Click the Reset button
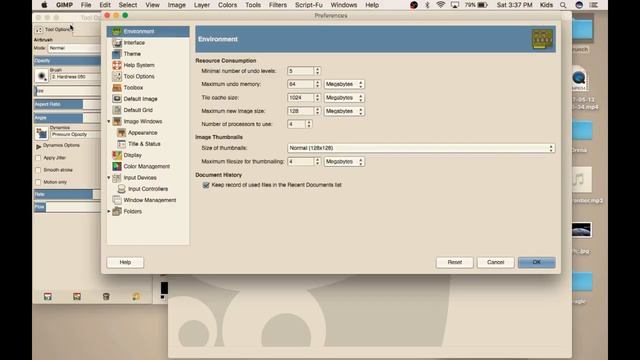 pyautogui.click(x=455, y=262)
